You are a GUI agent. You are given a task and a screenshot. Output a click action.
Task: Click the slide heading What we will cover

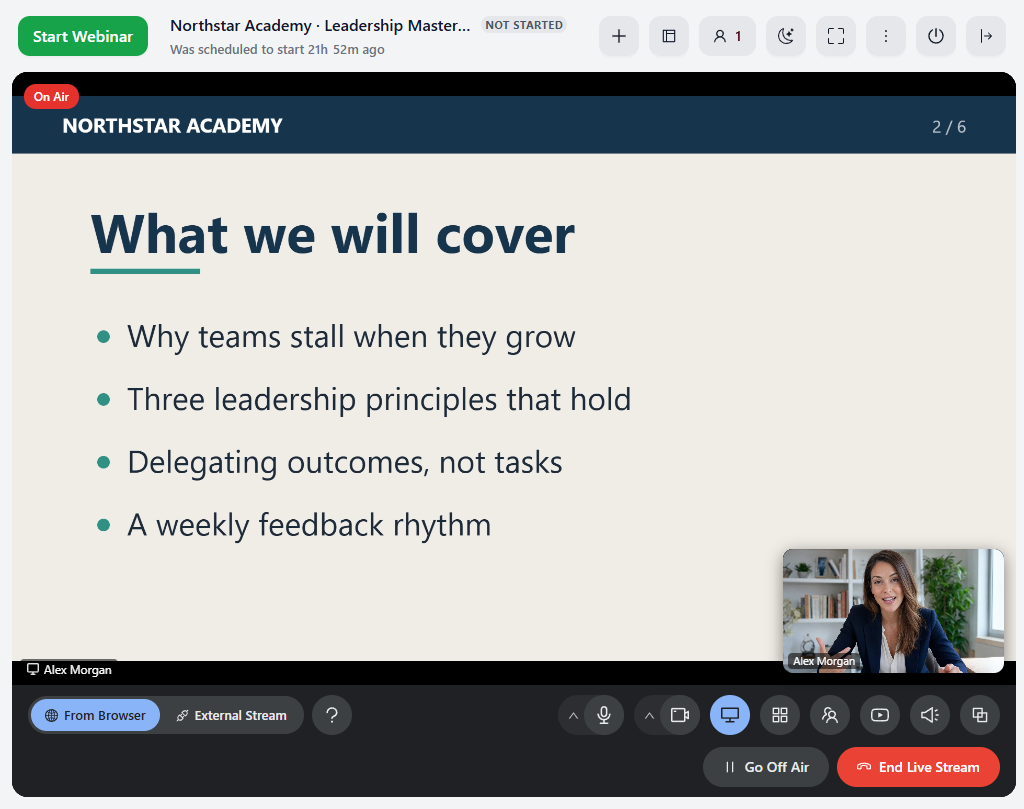click(x=333, y=235)
